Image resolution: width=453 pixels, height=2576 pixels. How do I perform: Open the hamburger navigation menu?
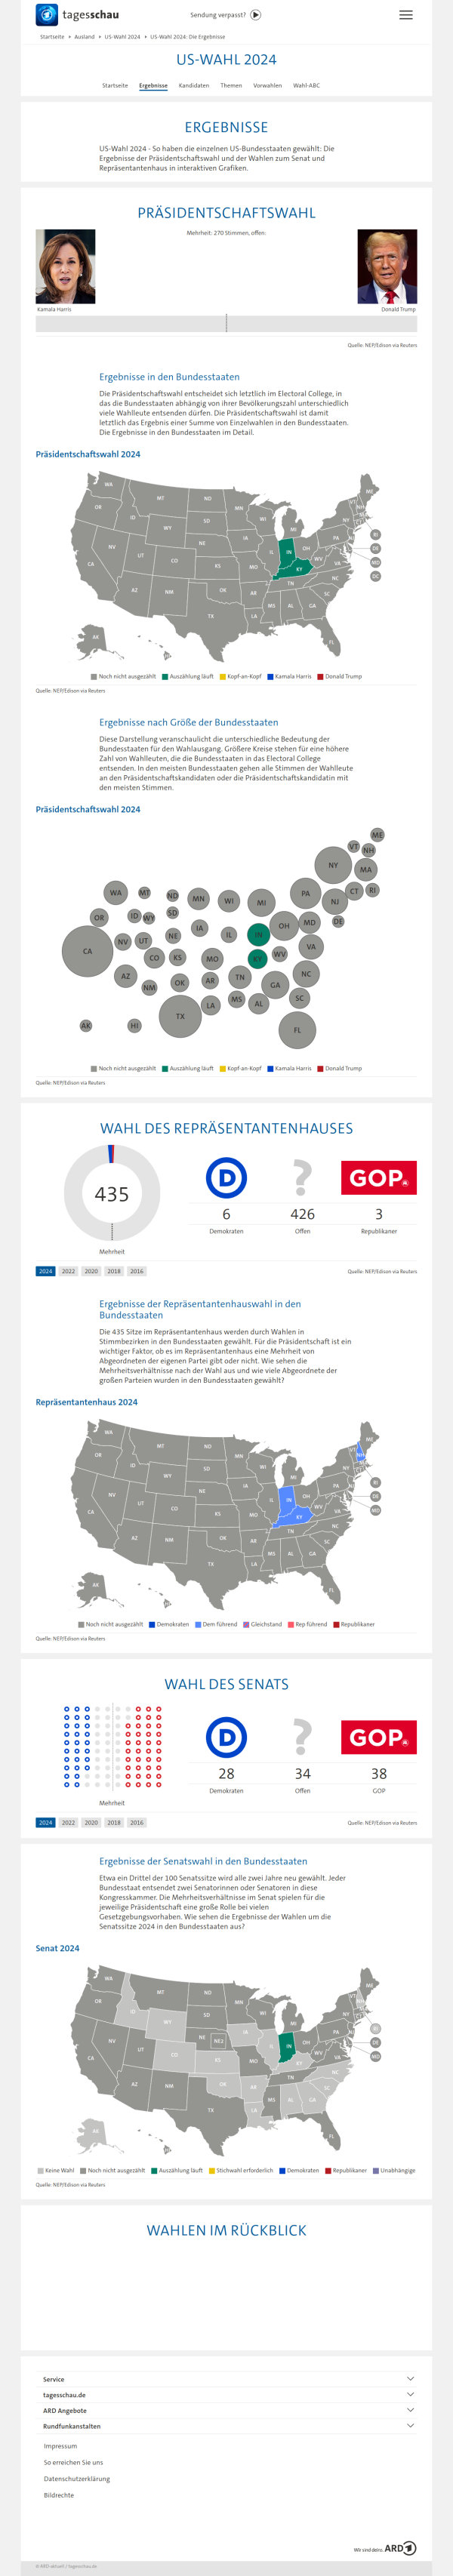coord(405,15)
